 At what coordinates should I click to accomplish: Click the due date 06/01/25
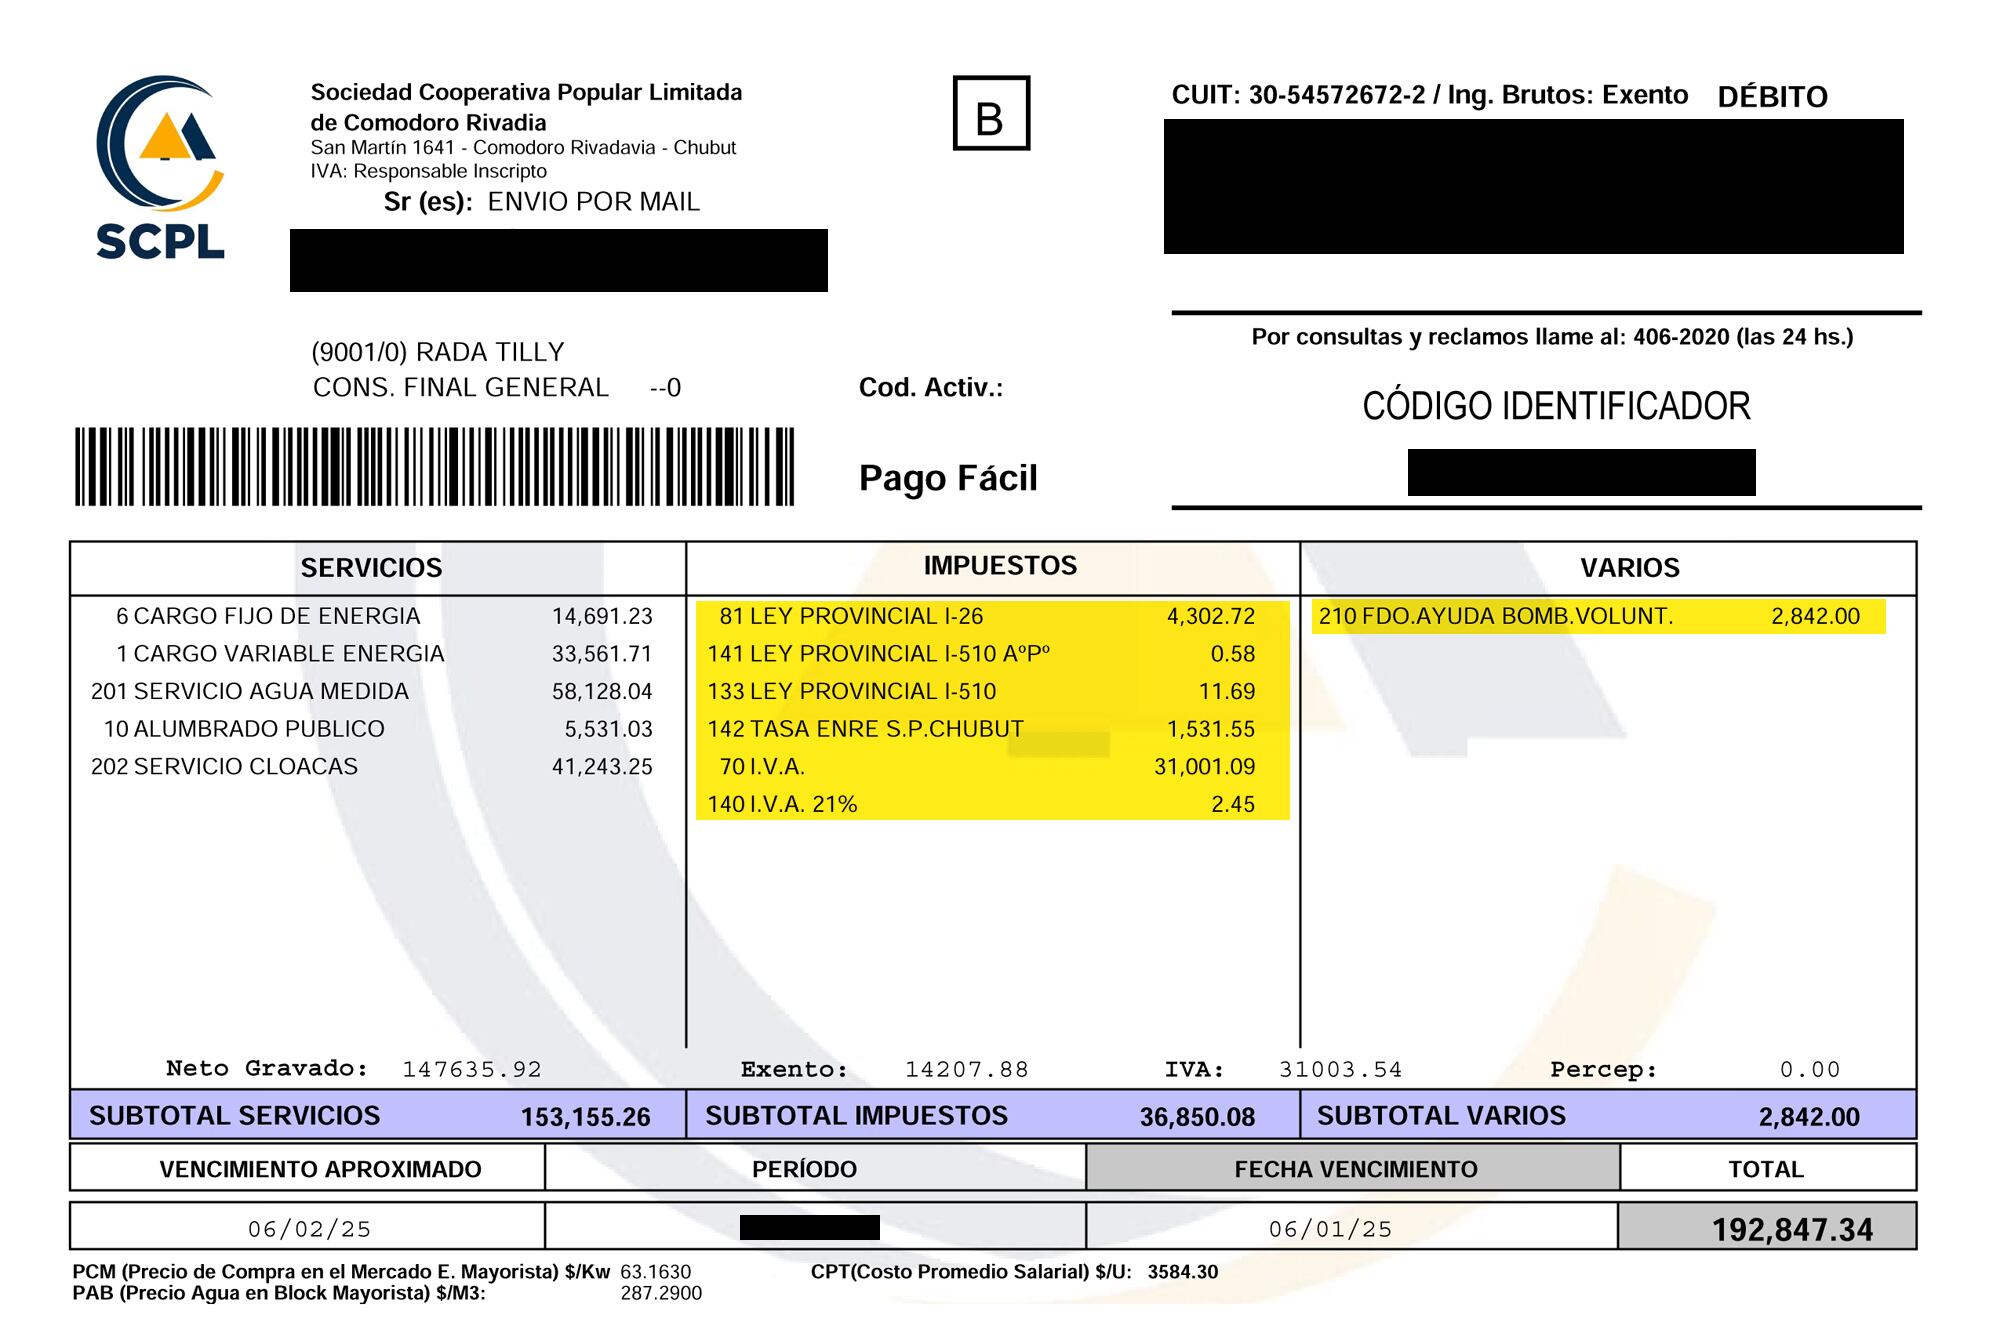click(x=1330, y=1229)
